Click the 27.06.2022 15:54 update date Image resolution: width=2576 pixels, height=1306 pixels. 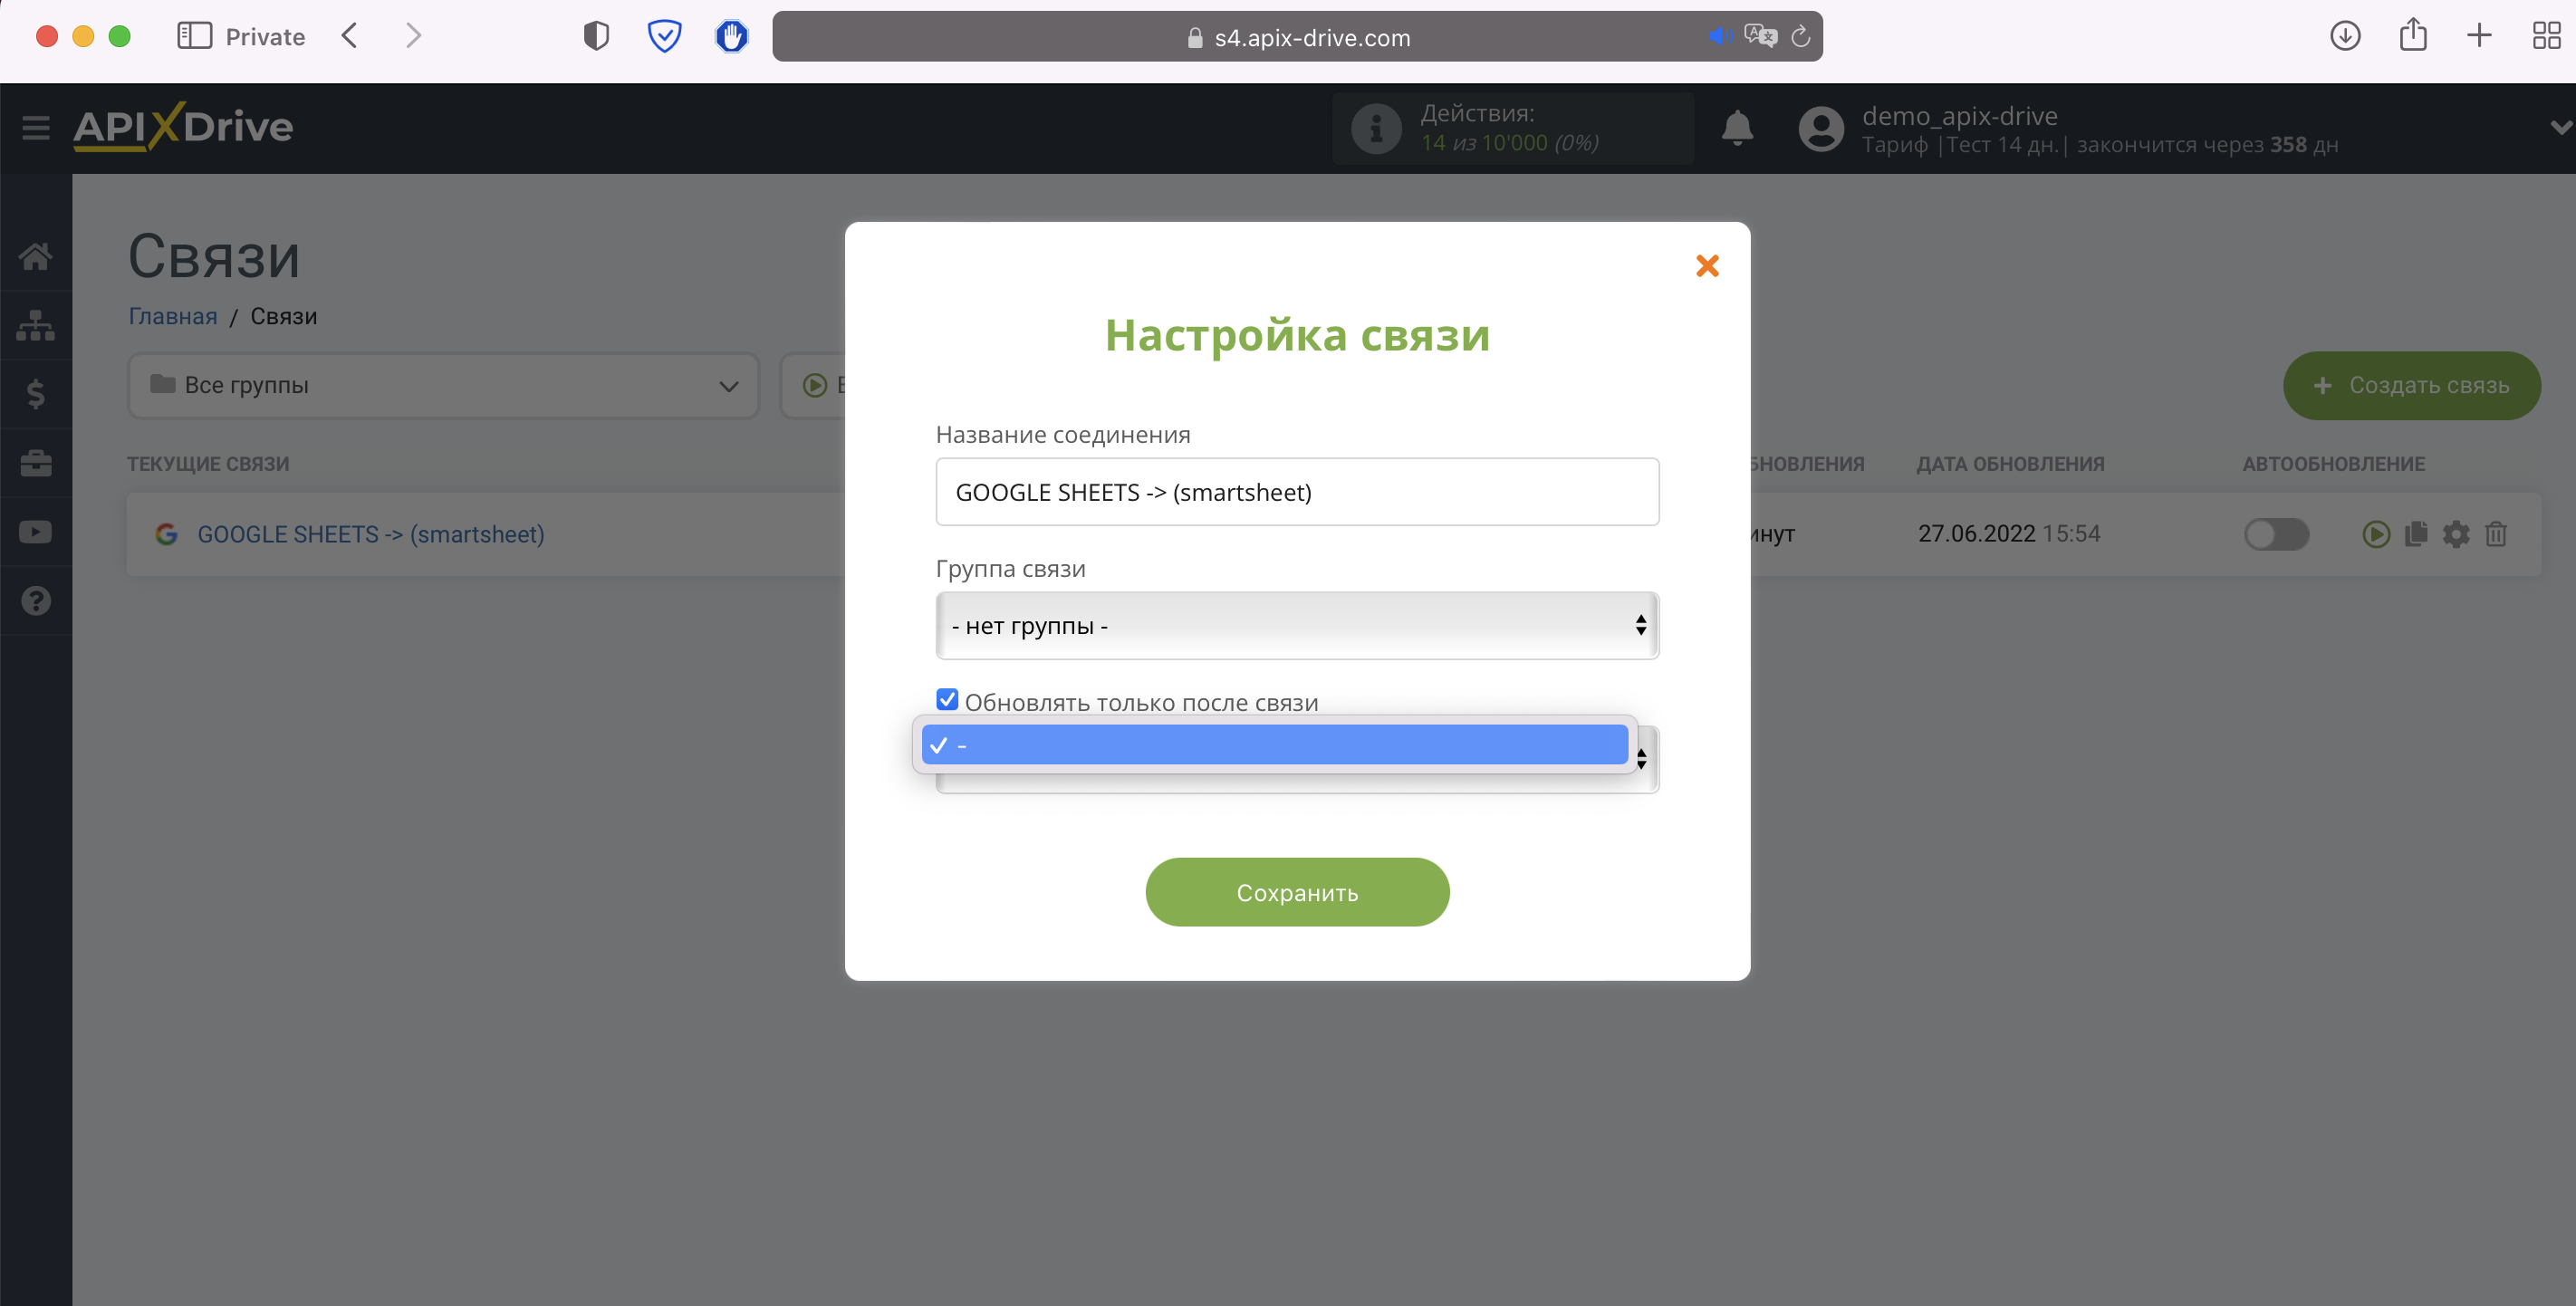[2008, 534]
